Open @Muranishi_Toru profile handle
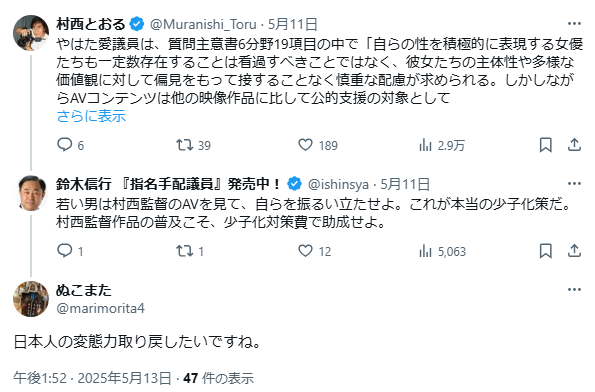 click(203, 25)
